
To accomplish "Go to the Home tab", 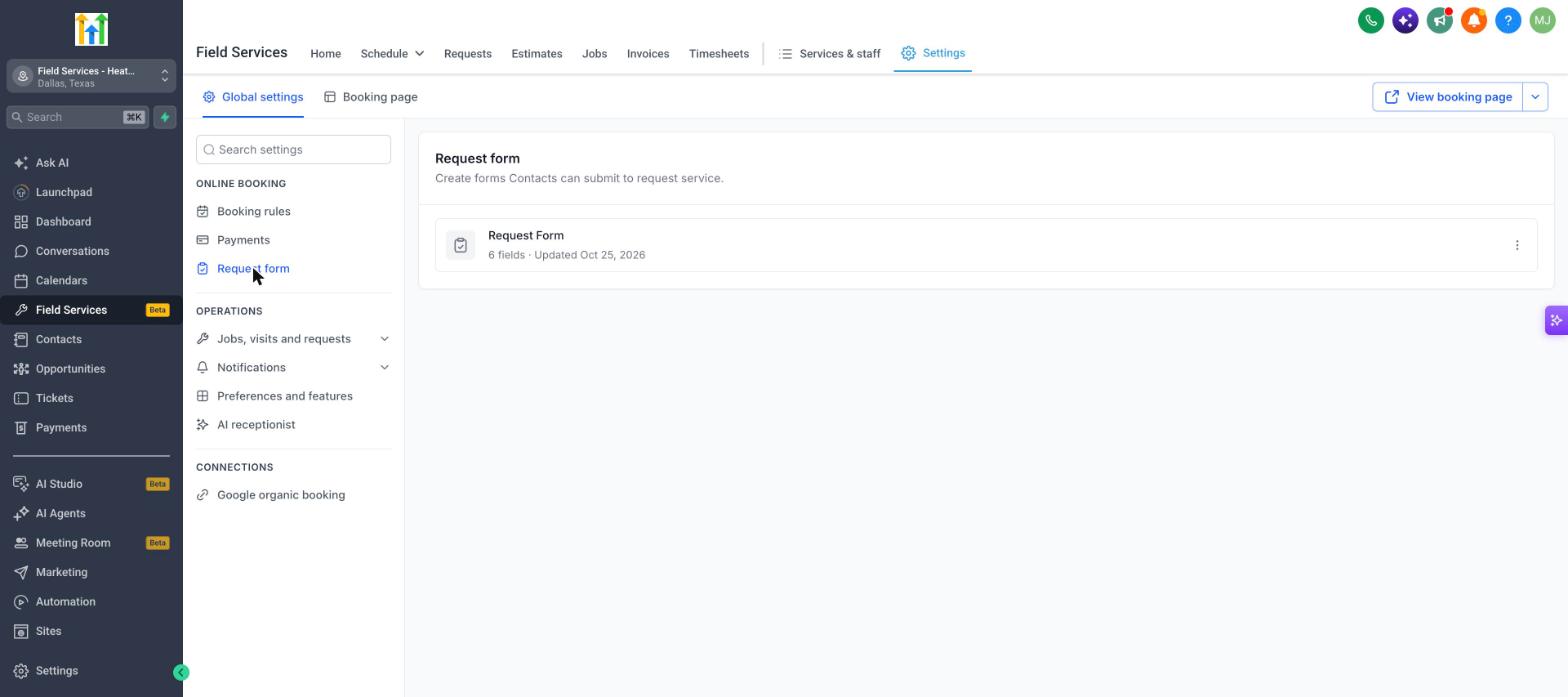I will tap(325, 53).
